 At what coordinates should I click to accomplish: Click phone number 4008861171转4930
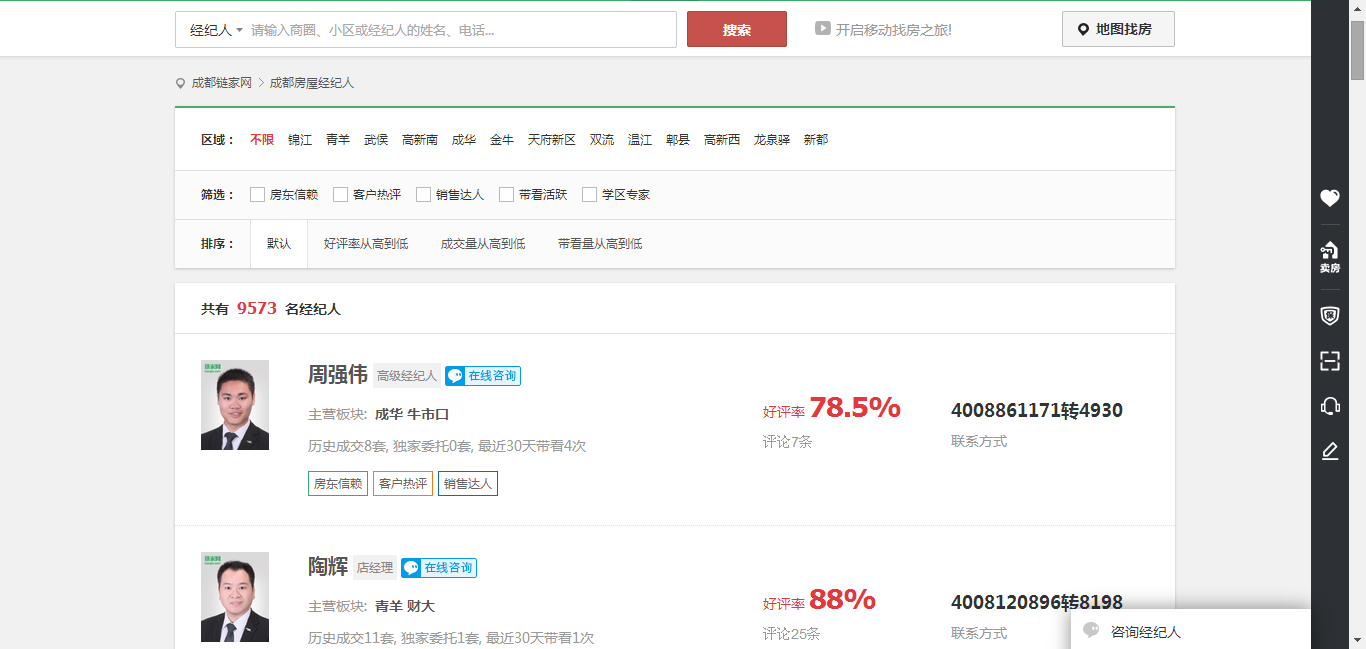point(1037,411)
